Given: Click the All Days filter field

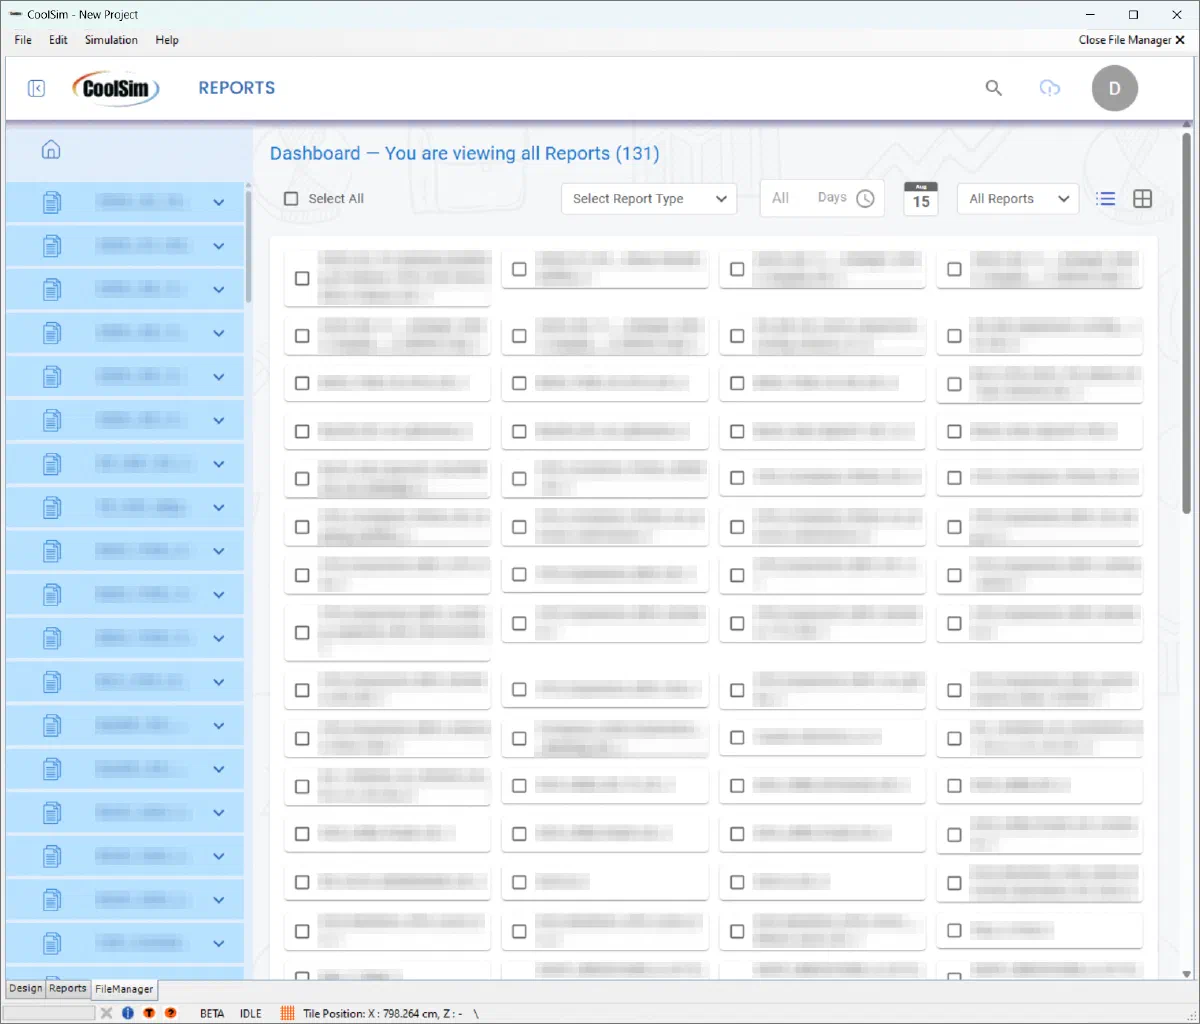Looking at the screenshot, I should click(822, 198).
